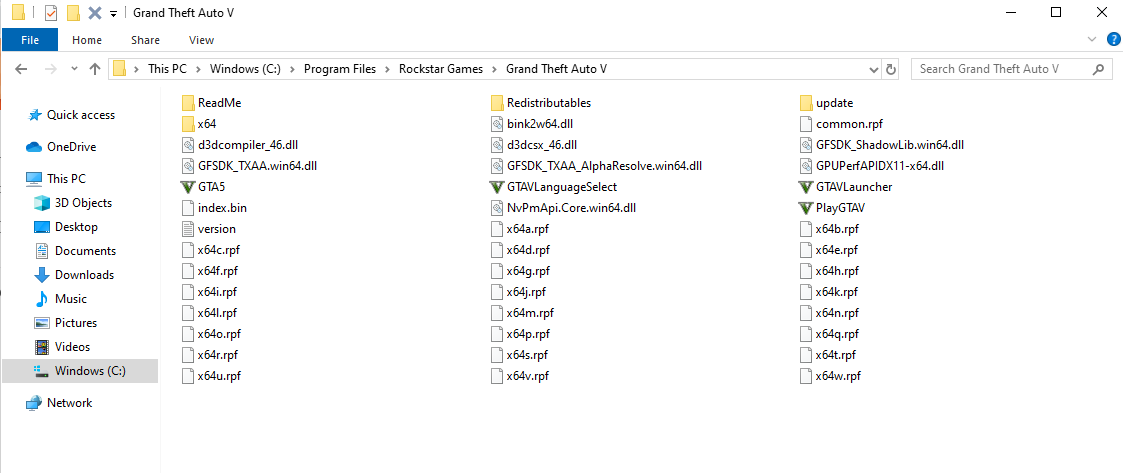This screenshot has height=473, width=1123.
Task: Open the Help question mark button
Action: click(x=1114, y=39)
